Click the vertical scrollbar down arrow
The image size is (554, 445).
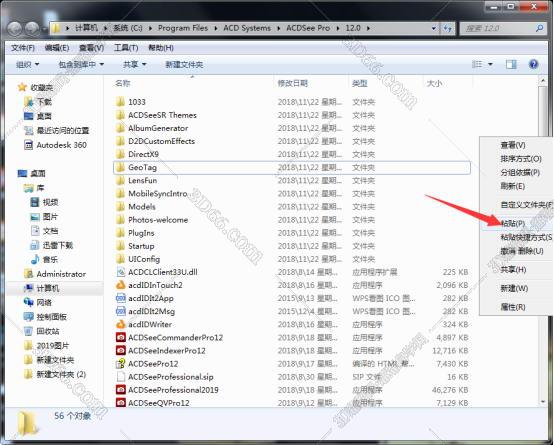click(x=543, y=402)
